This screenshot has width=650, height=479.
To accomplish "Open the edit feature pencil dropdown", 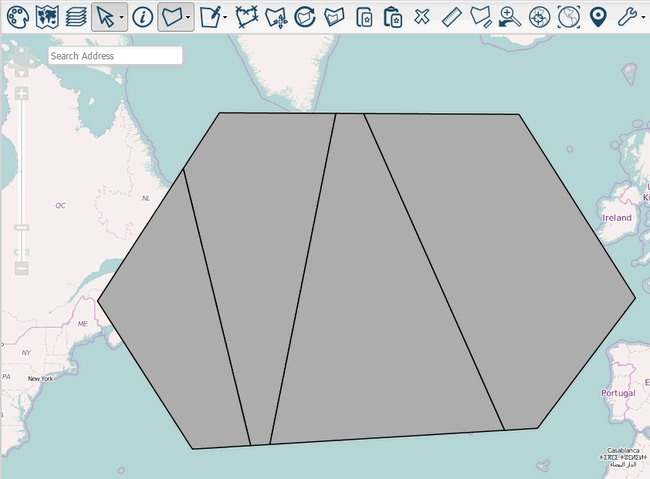I will [x=225, y=17].
